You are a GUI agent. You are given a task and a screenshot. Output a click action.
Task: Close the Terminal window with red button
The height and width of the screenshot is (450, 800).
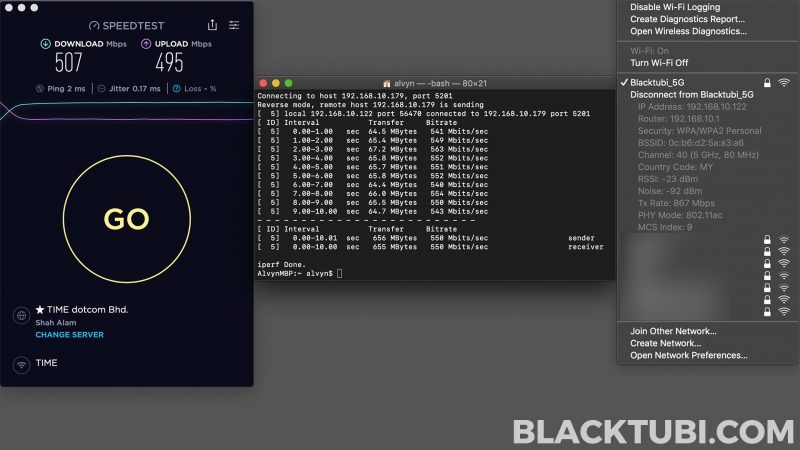(263, 83)
